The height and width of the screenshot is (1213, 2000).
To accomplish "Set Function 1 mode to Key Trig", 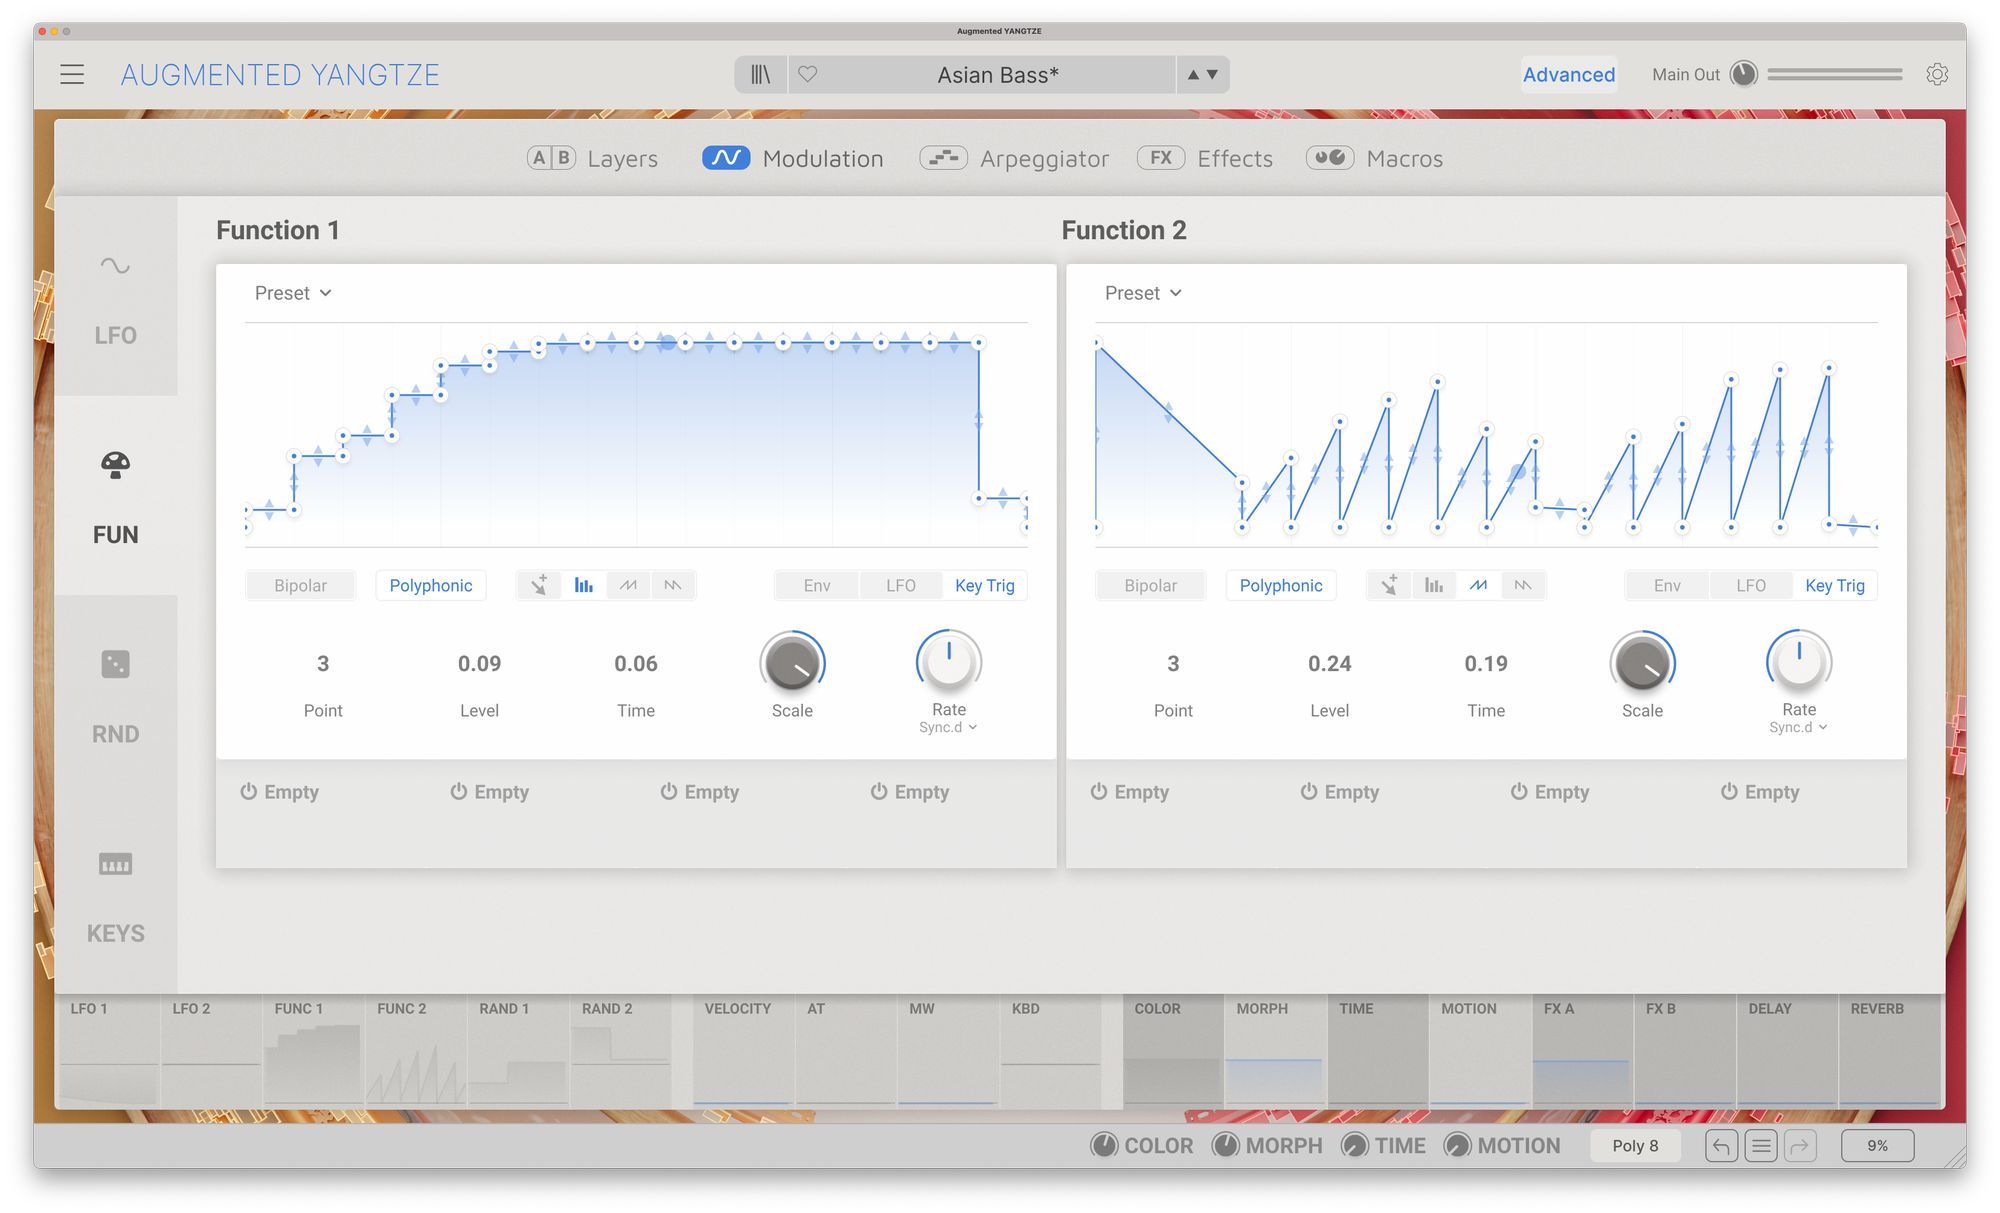I will [x=985, y=585].
